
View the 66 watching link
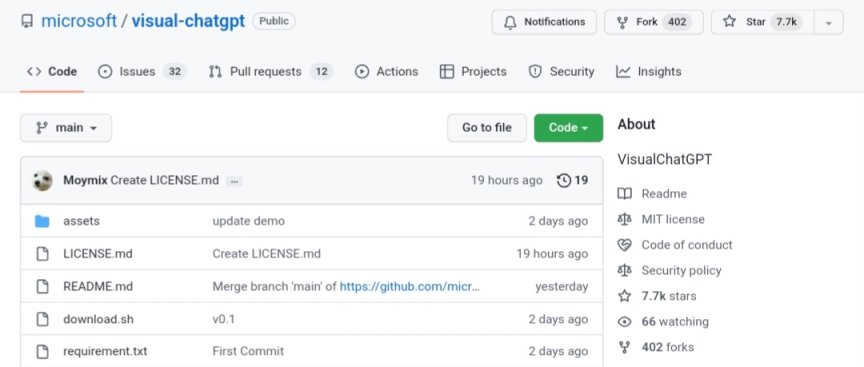[675, 321]
